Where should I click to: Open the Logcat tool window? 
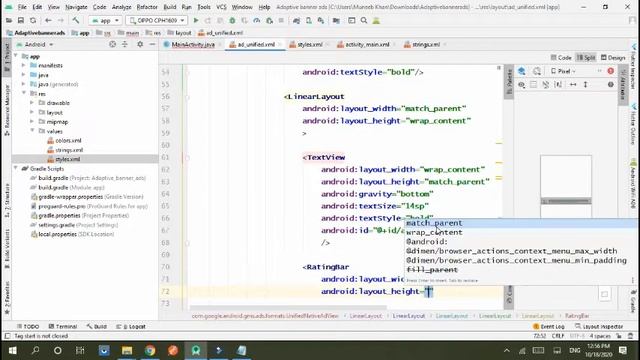(x=131, y=327)
